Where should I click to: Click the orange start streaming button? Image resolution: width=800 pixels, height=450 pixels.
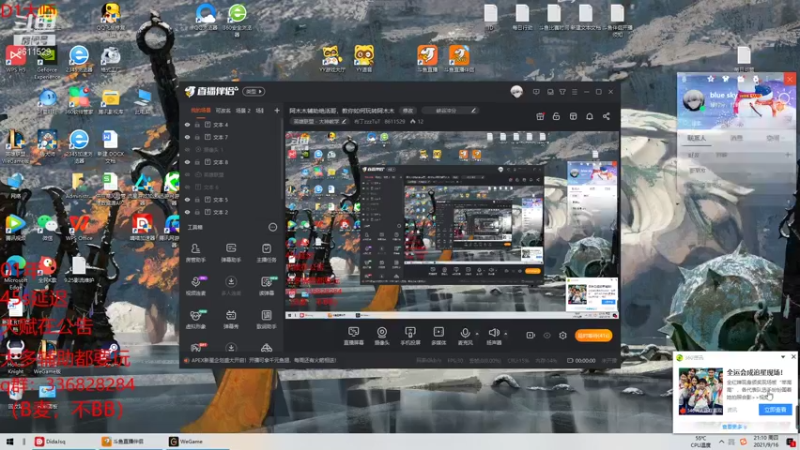pyautogui.click(x=593, y=335)
